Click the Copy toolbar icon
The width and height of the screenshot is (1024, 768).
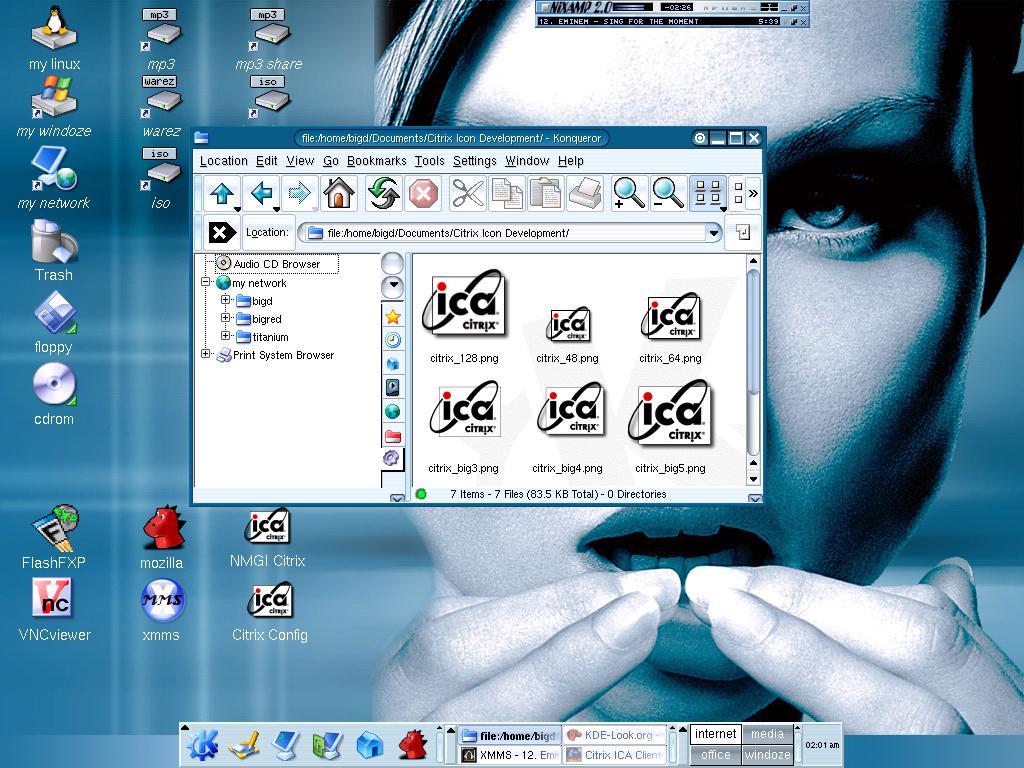pos(507,194)
